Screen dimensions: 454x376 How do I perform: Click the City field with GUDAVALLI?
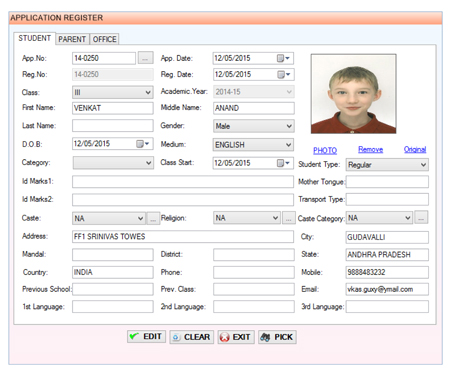click(387, 237)
